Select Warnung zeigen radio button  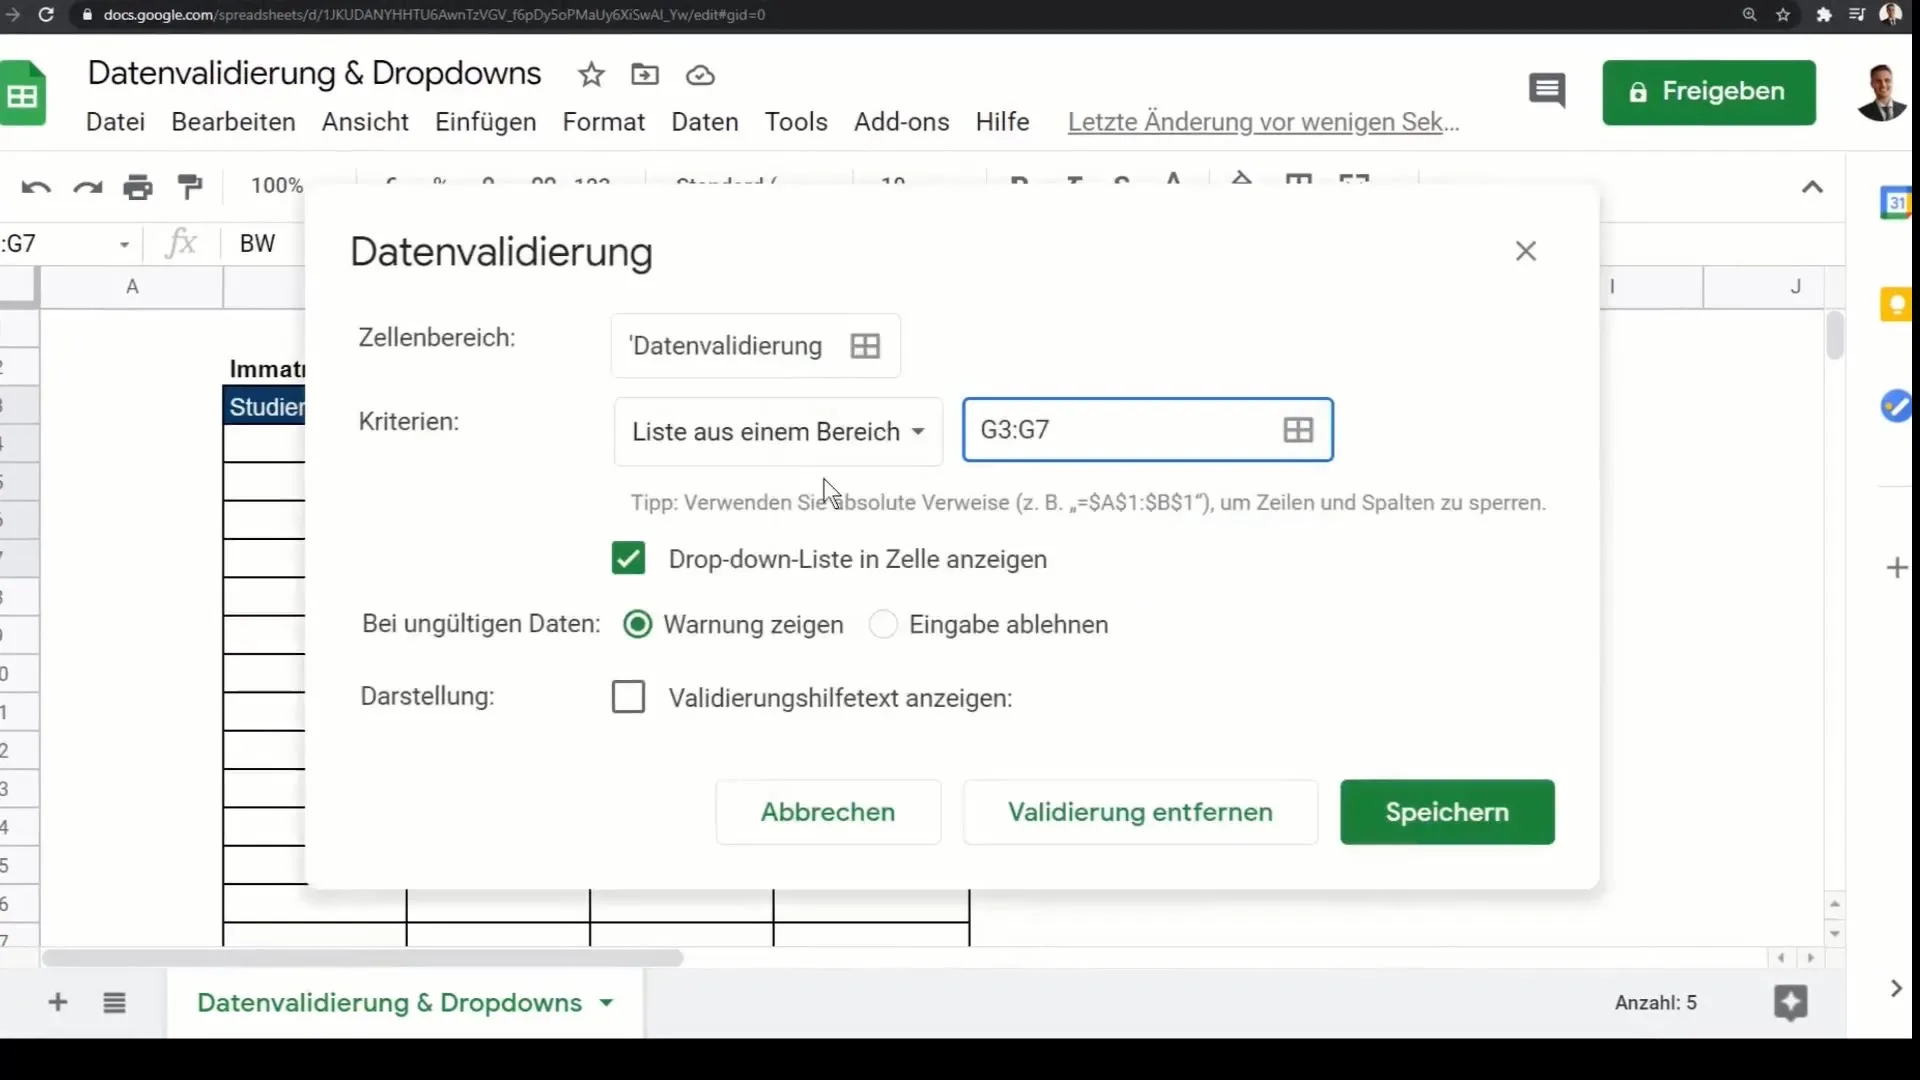tap(637, 624)
